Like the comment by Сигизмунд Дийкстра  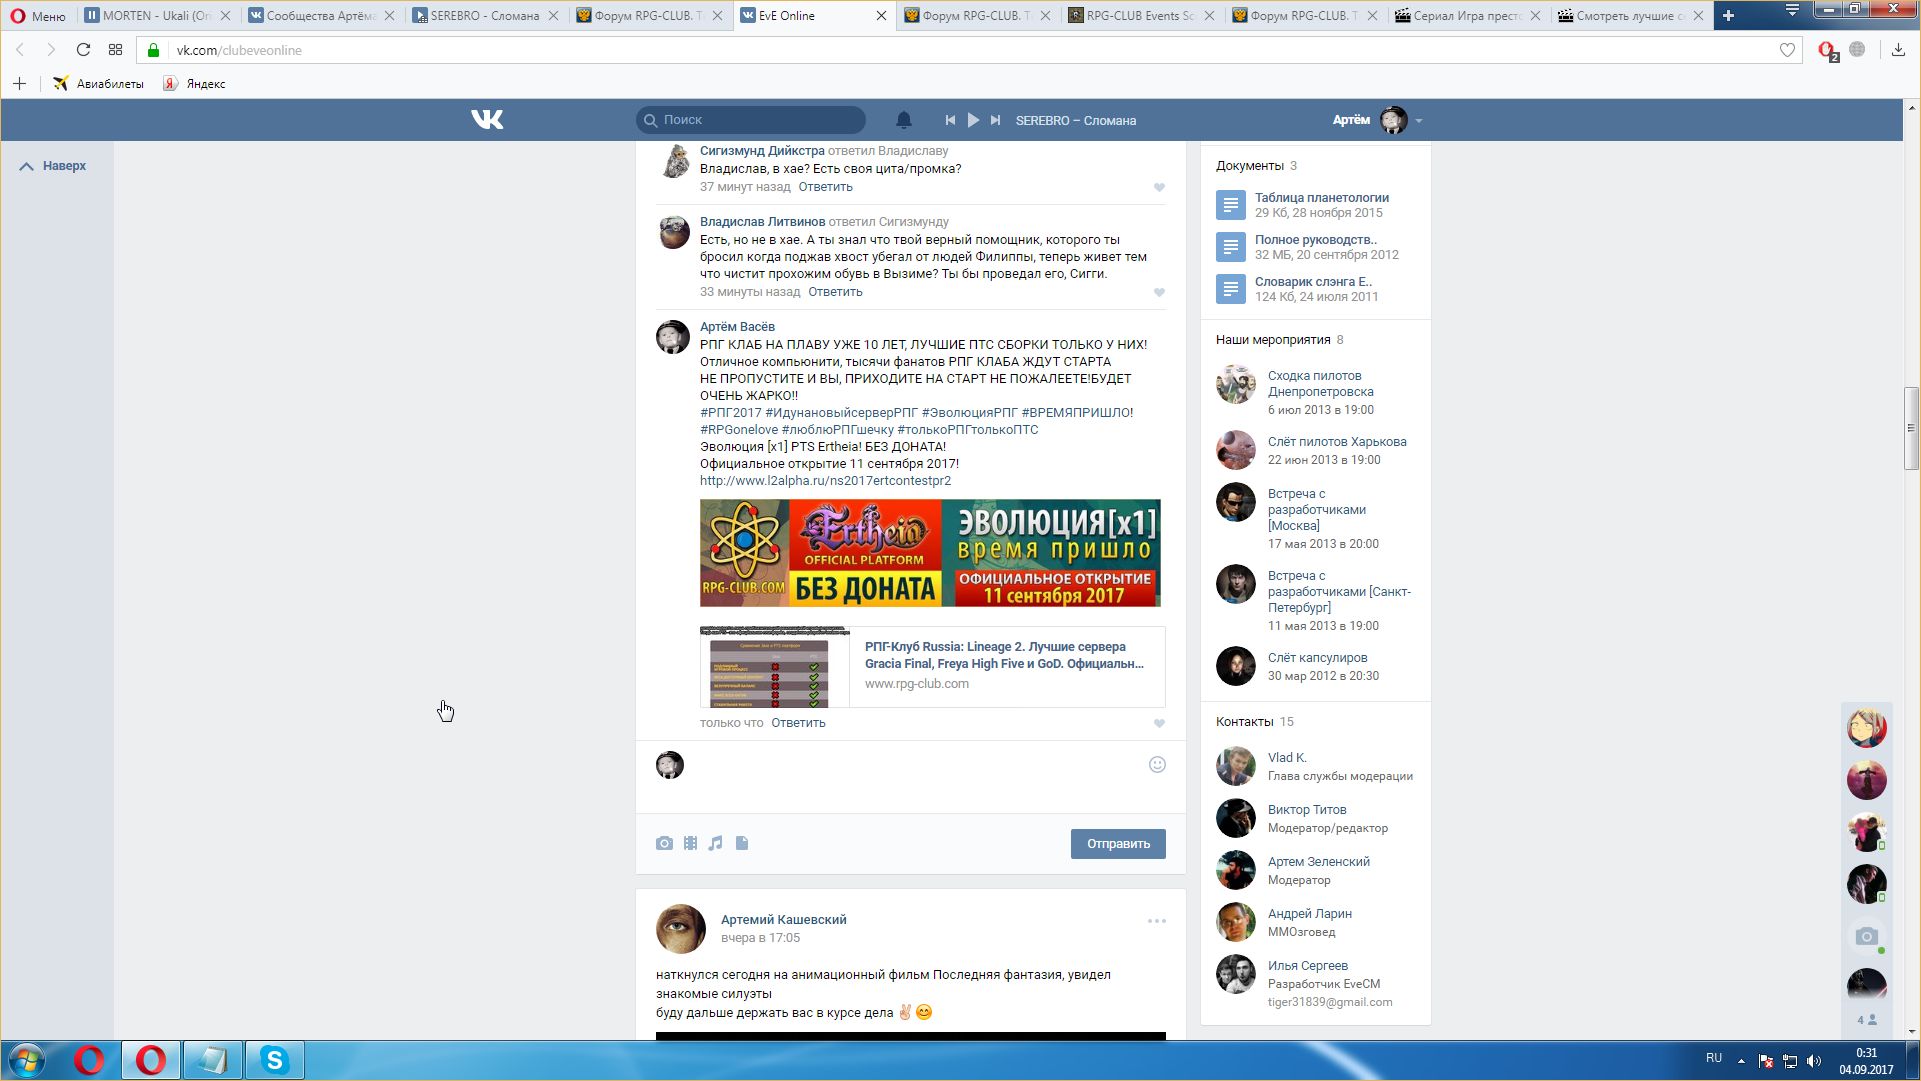click(x=1159, y=187)
